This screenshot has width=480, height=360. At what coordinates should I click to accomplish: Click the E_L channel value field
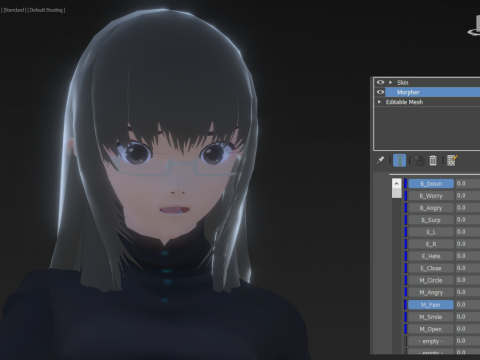click(468, 232)
